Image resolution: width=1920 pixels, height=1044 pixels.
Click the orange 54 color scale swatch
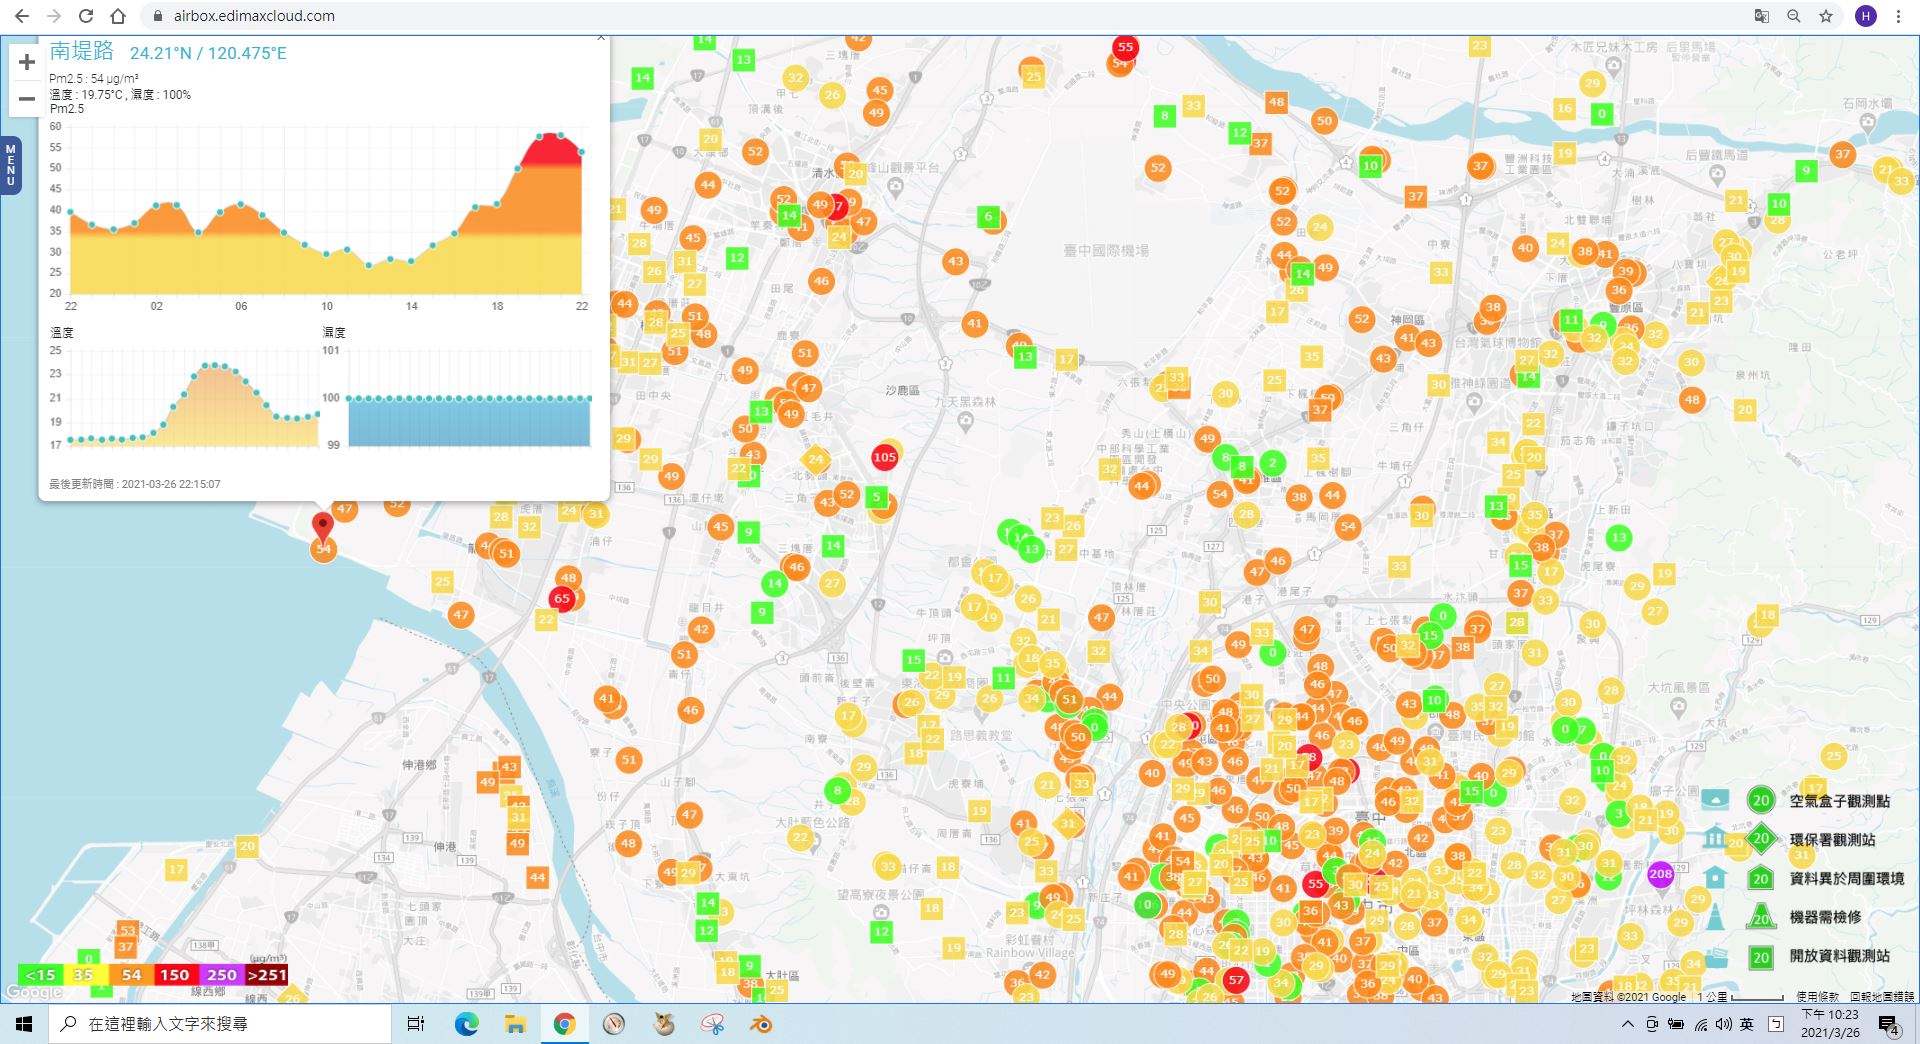pyautogui.click(x=130, y=975)
